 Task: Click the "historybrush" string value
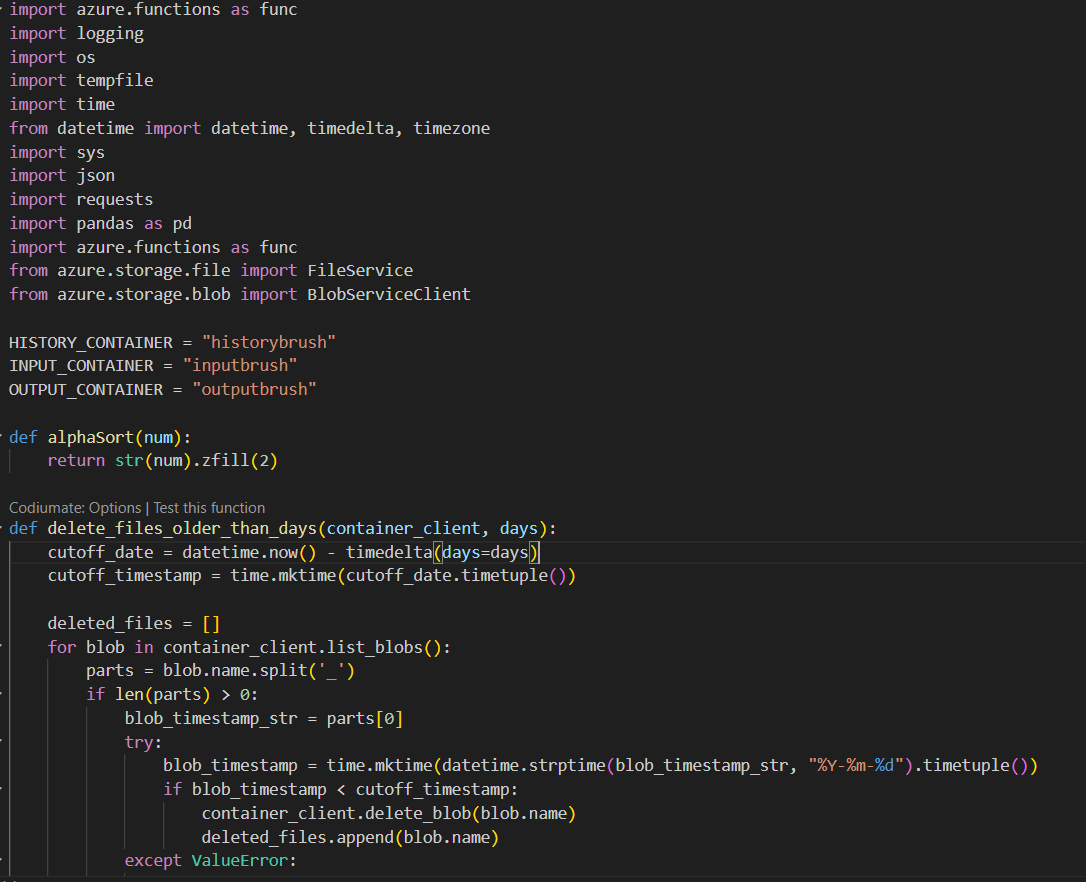coord(268,342)
